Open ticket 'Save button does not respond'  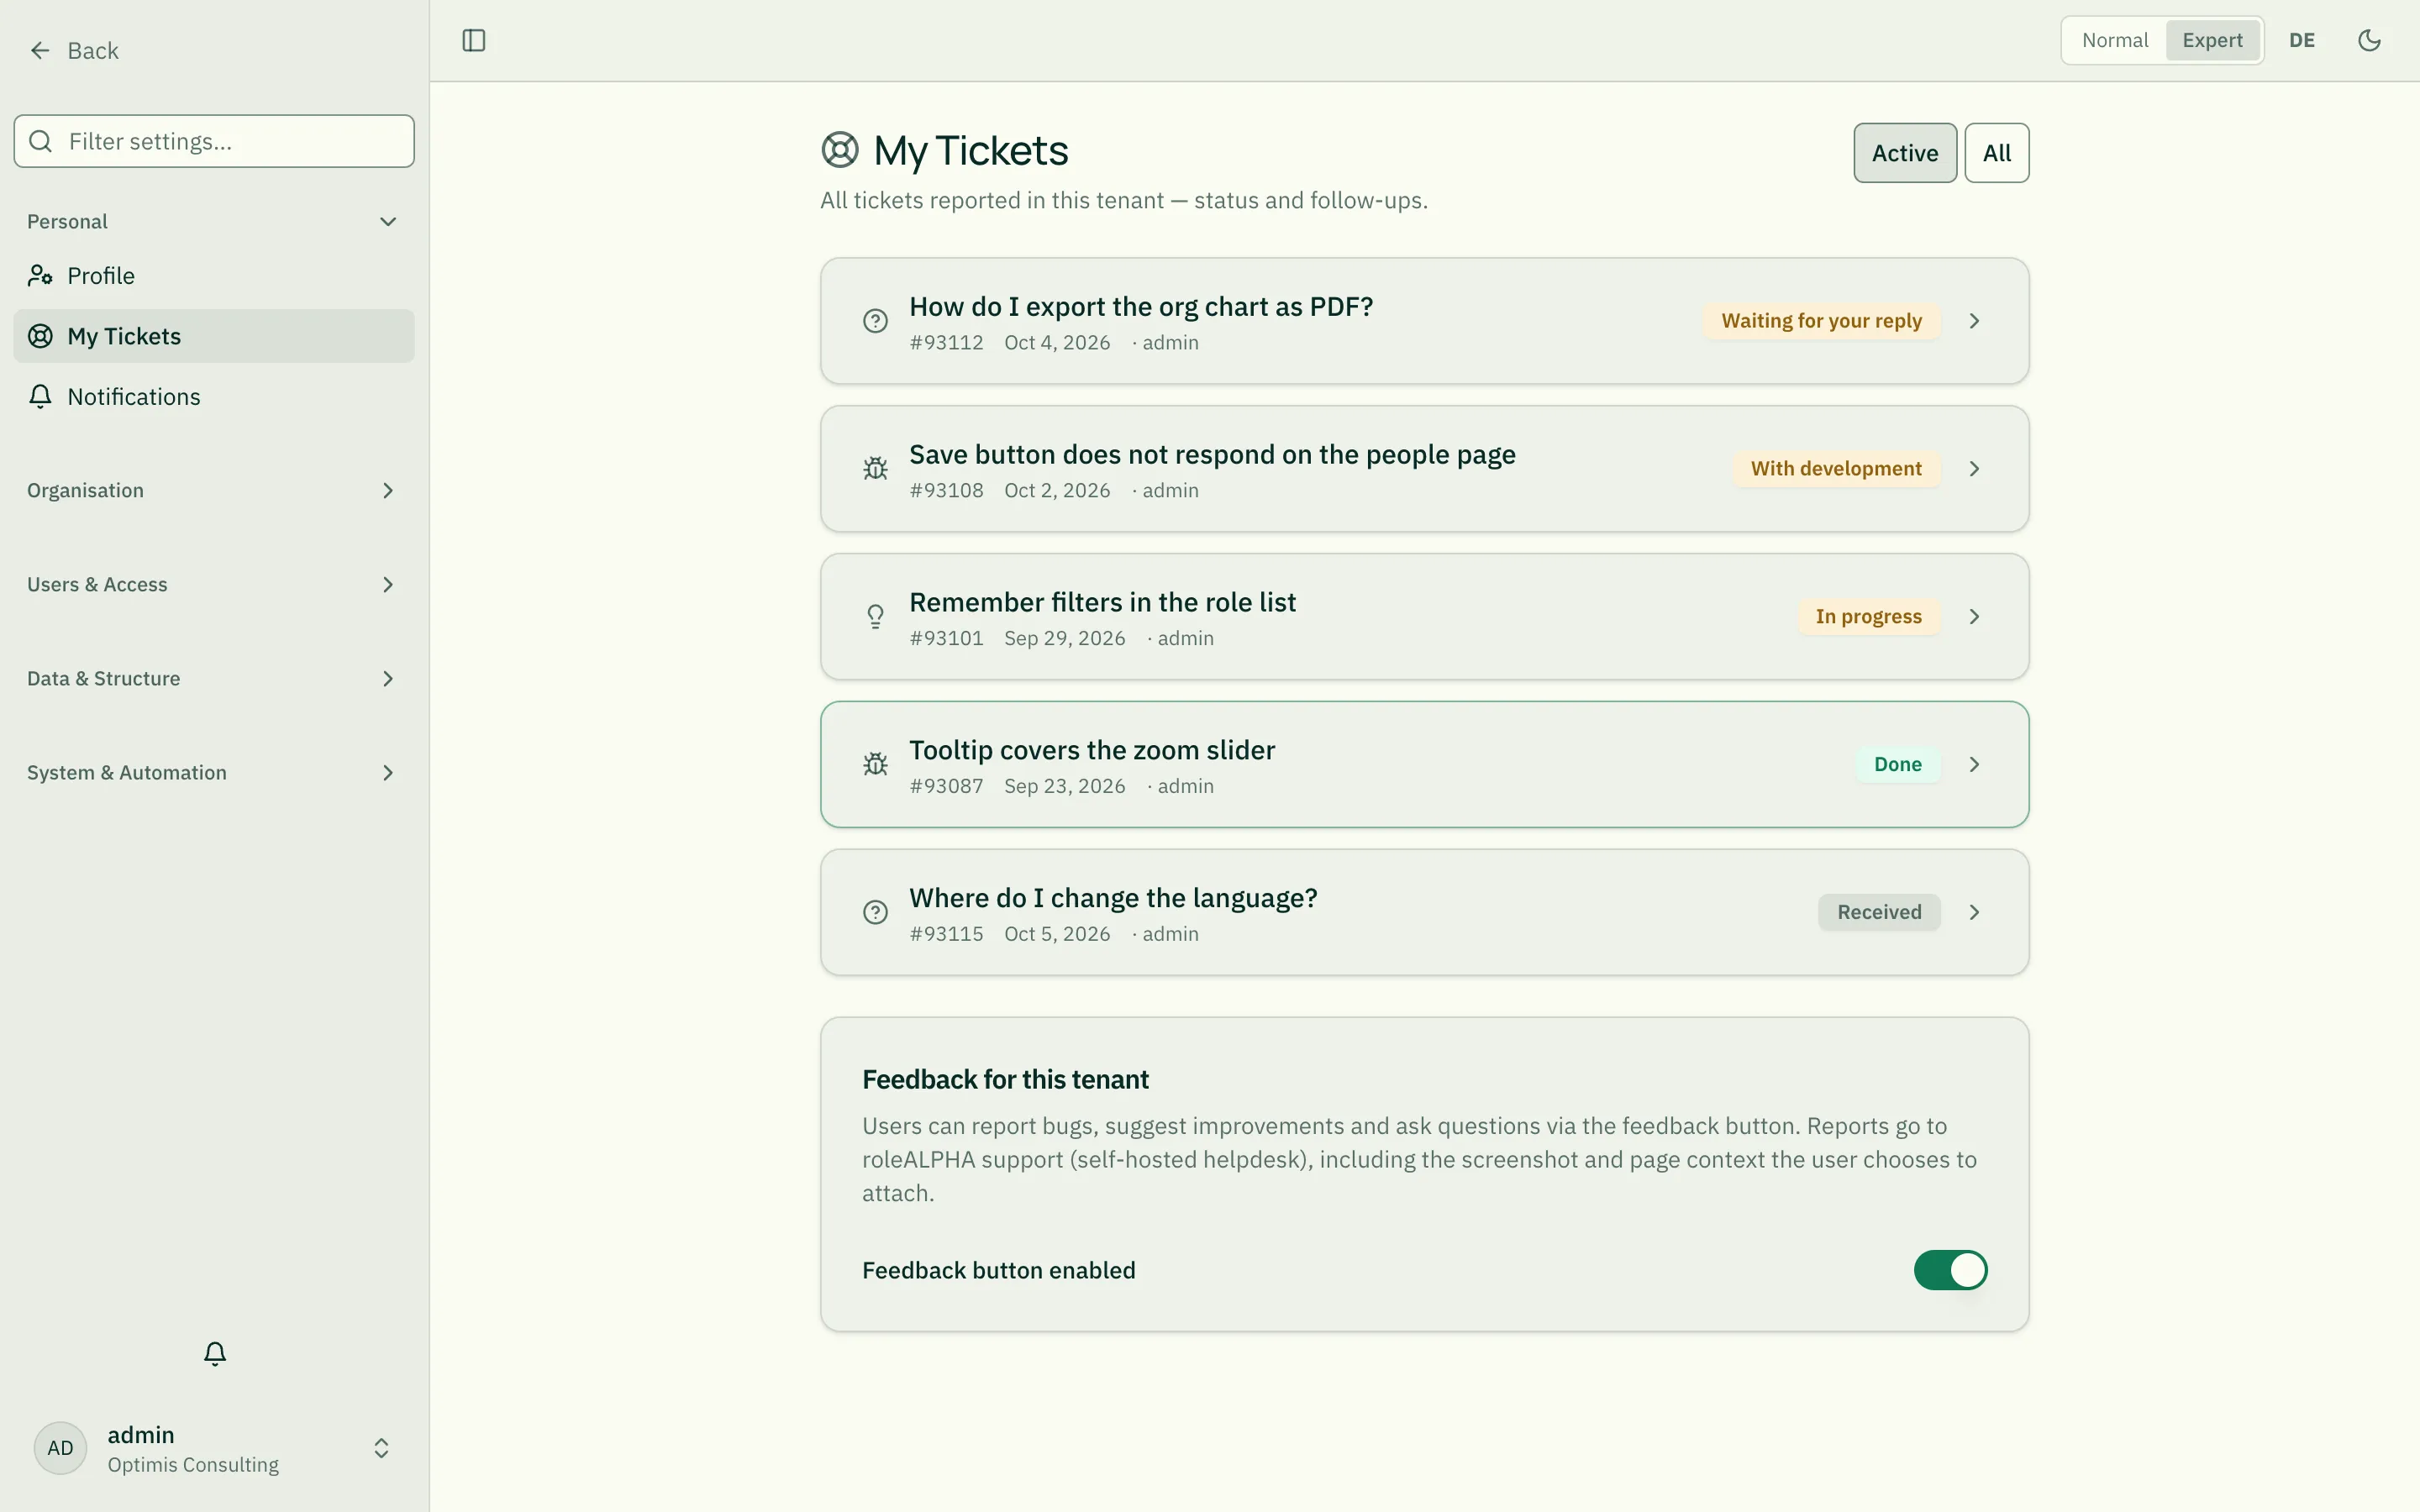click(1424, 468)
